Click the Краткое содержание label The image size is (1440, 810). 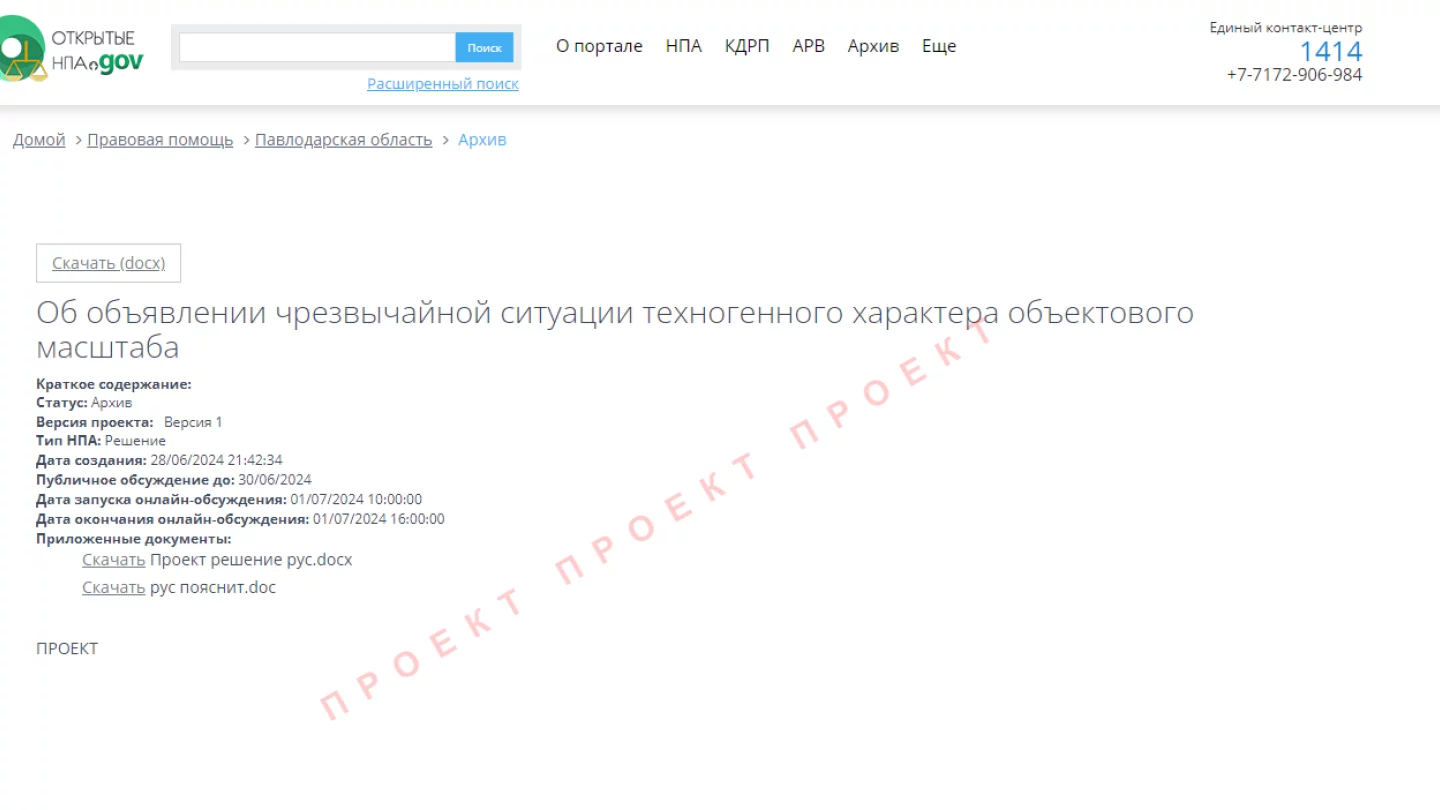[114, 384]
